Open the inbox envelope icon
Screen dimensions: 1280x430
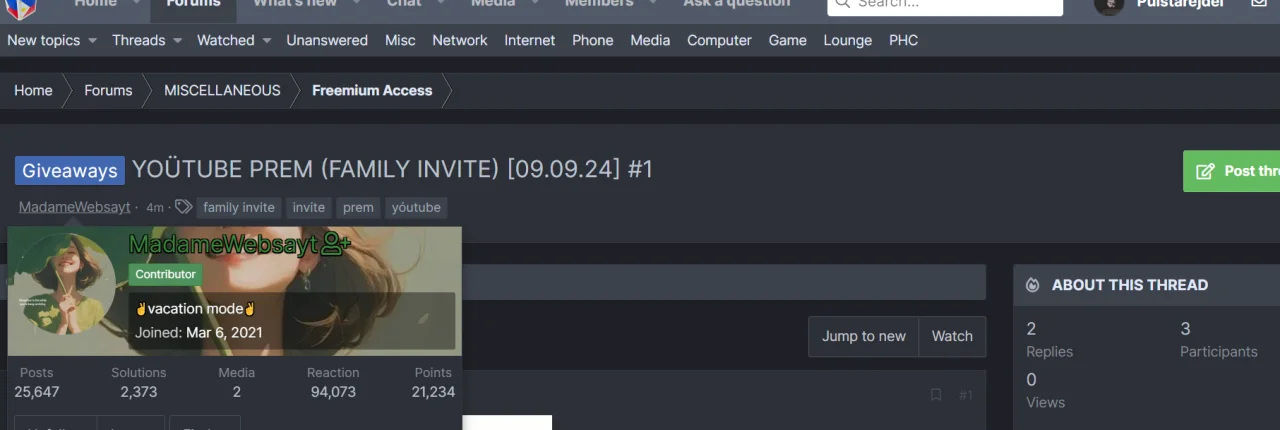pos(1259,4)
